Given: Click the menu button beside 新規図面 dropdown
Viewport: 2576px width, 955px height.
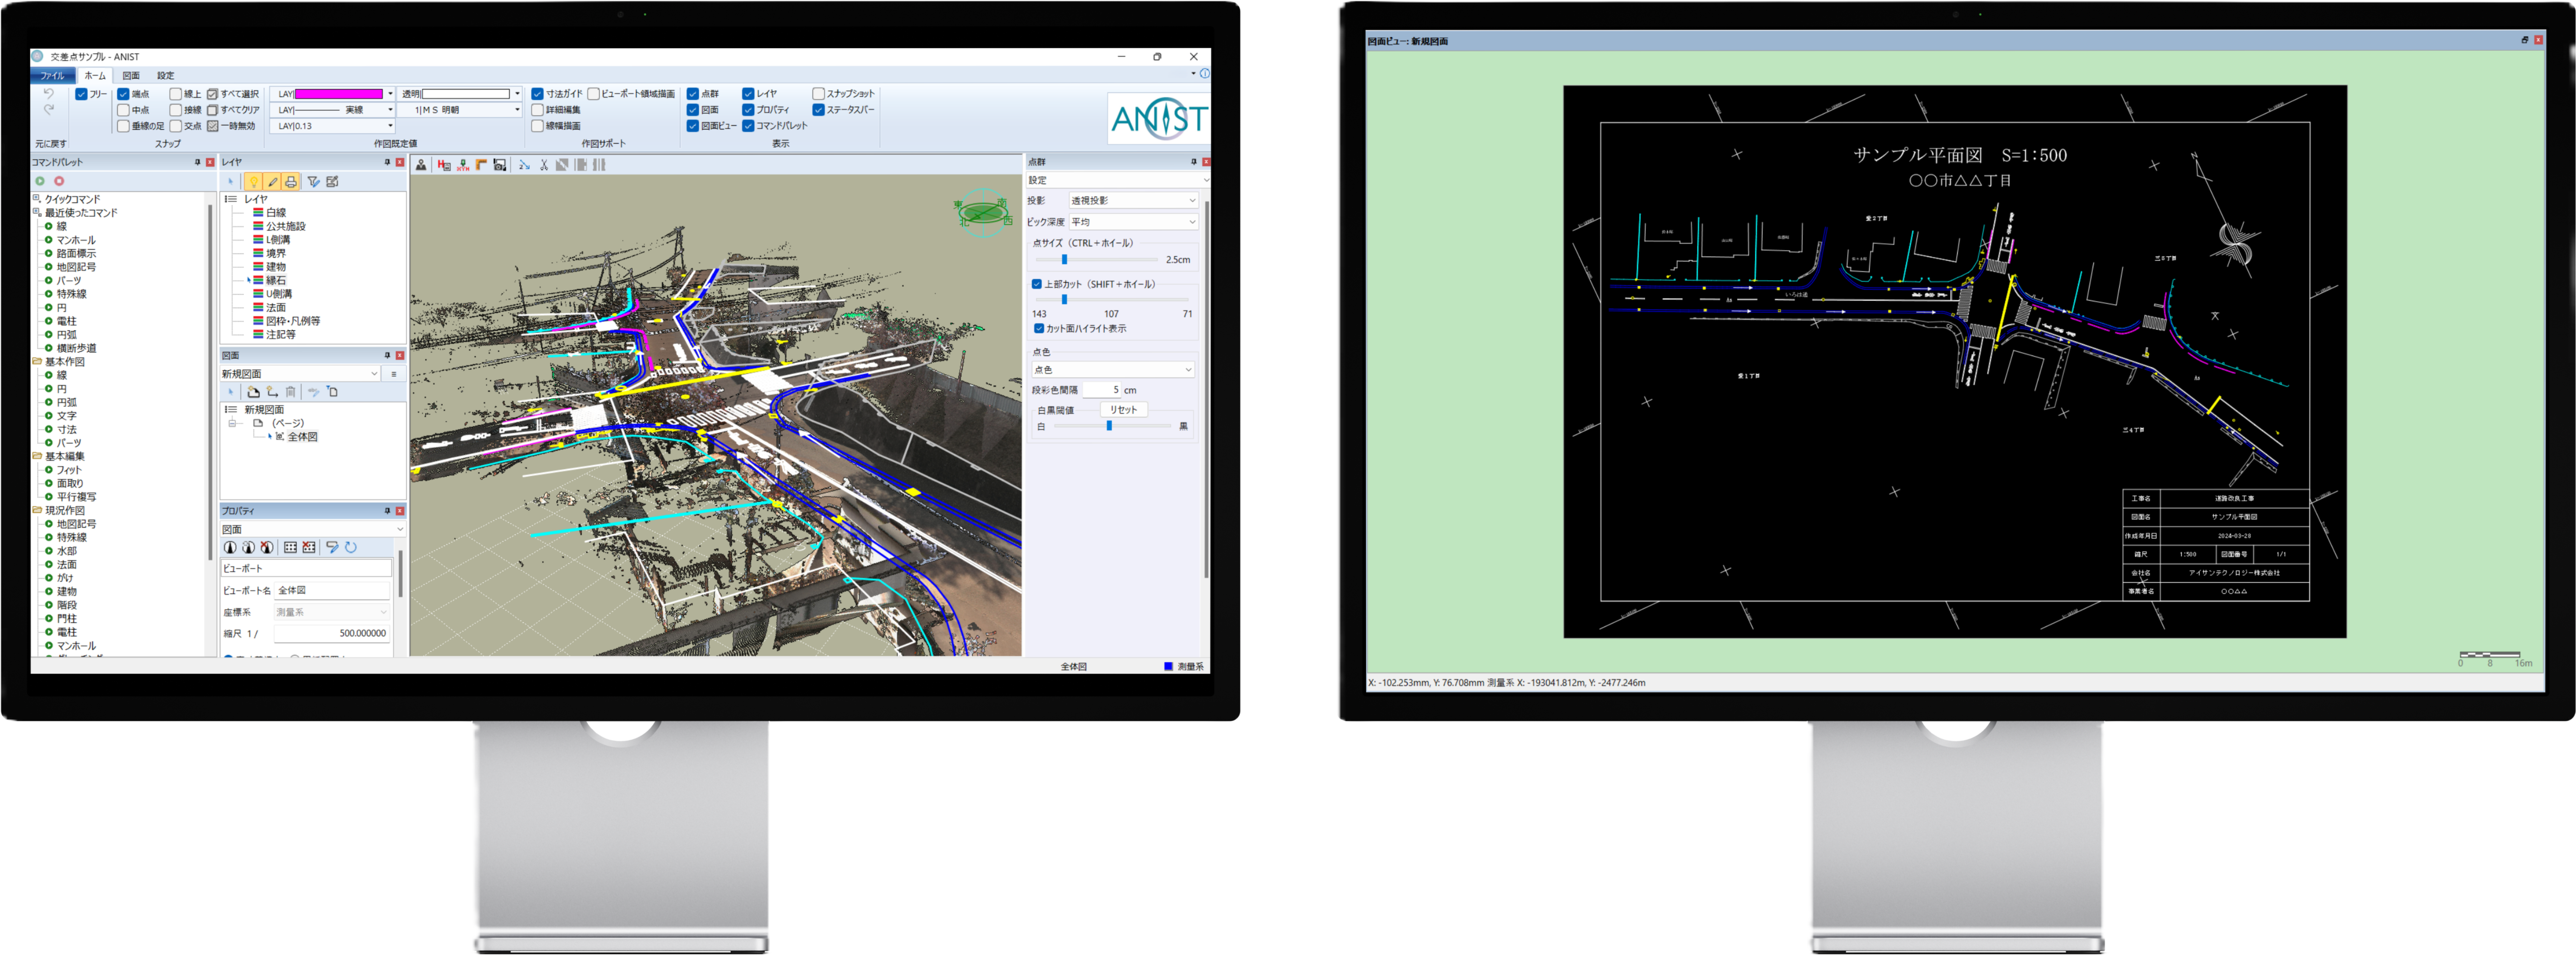Looking at the screenshot, I should click(x=394, y=374).
